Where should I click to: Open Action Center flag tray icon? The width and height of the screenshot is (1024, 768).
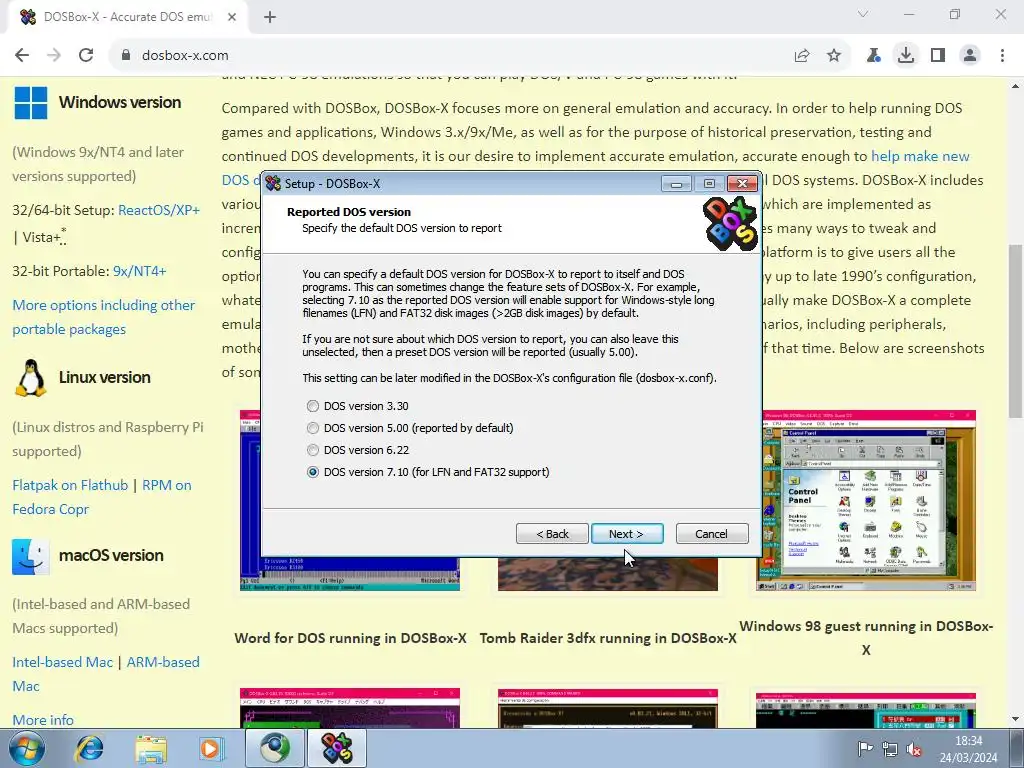coord(865,749)
